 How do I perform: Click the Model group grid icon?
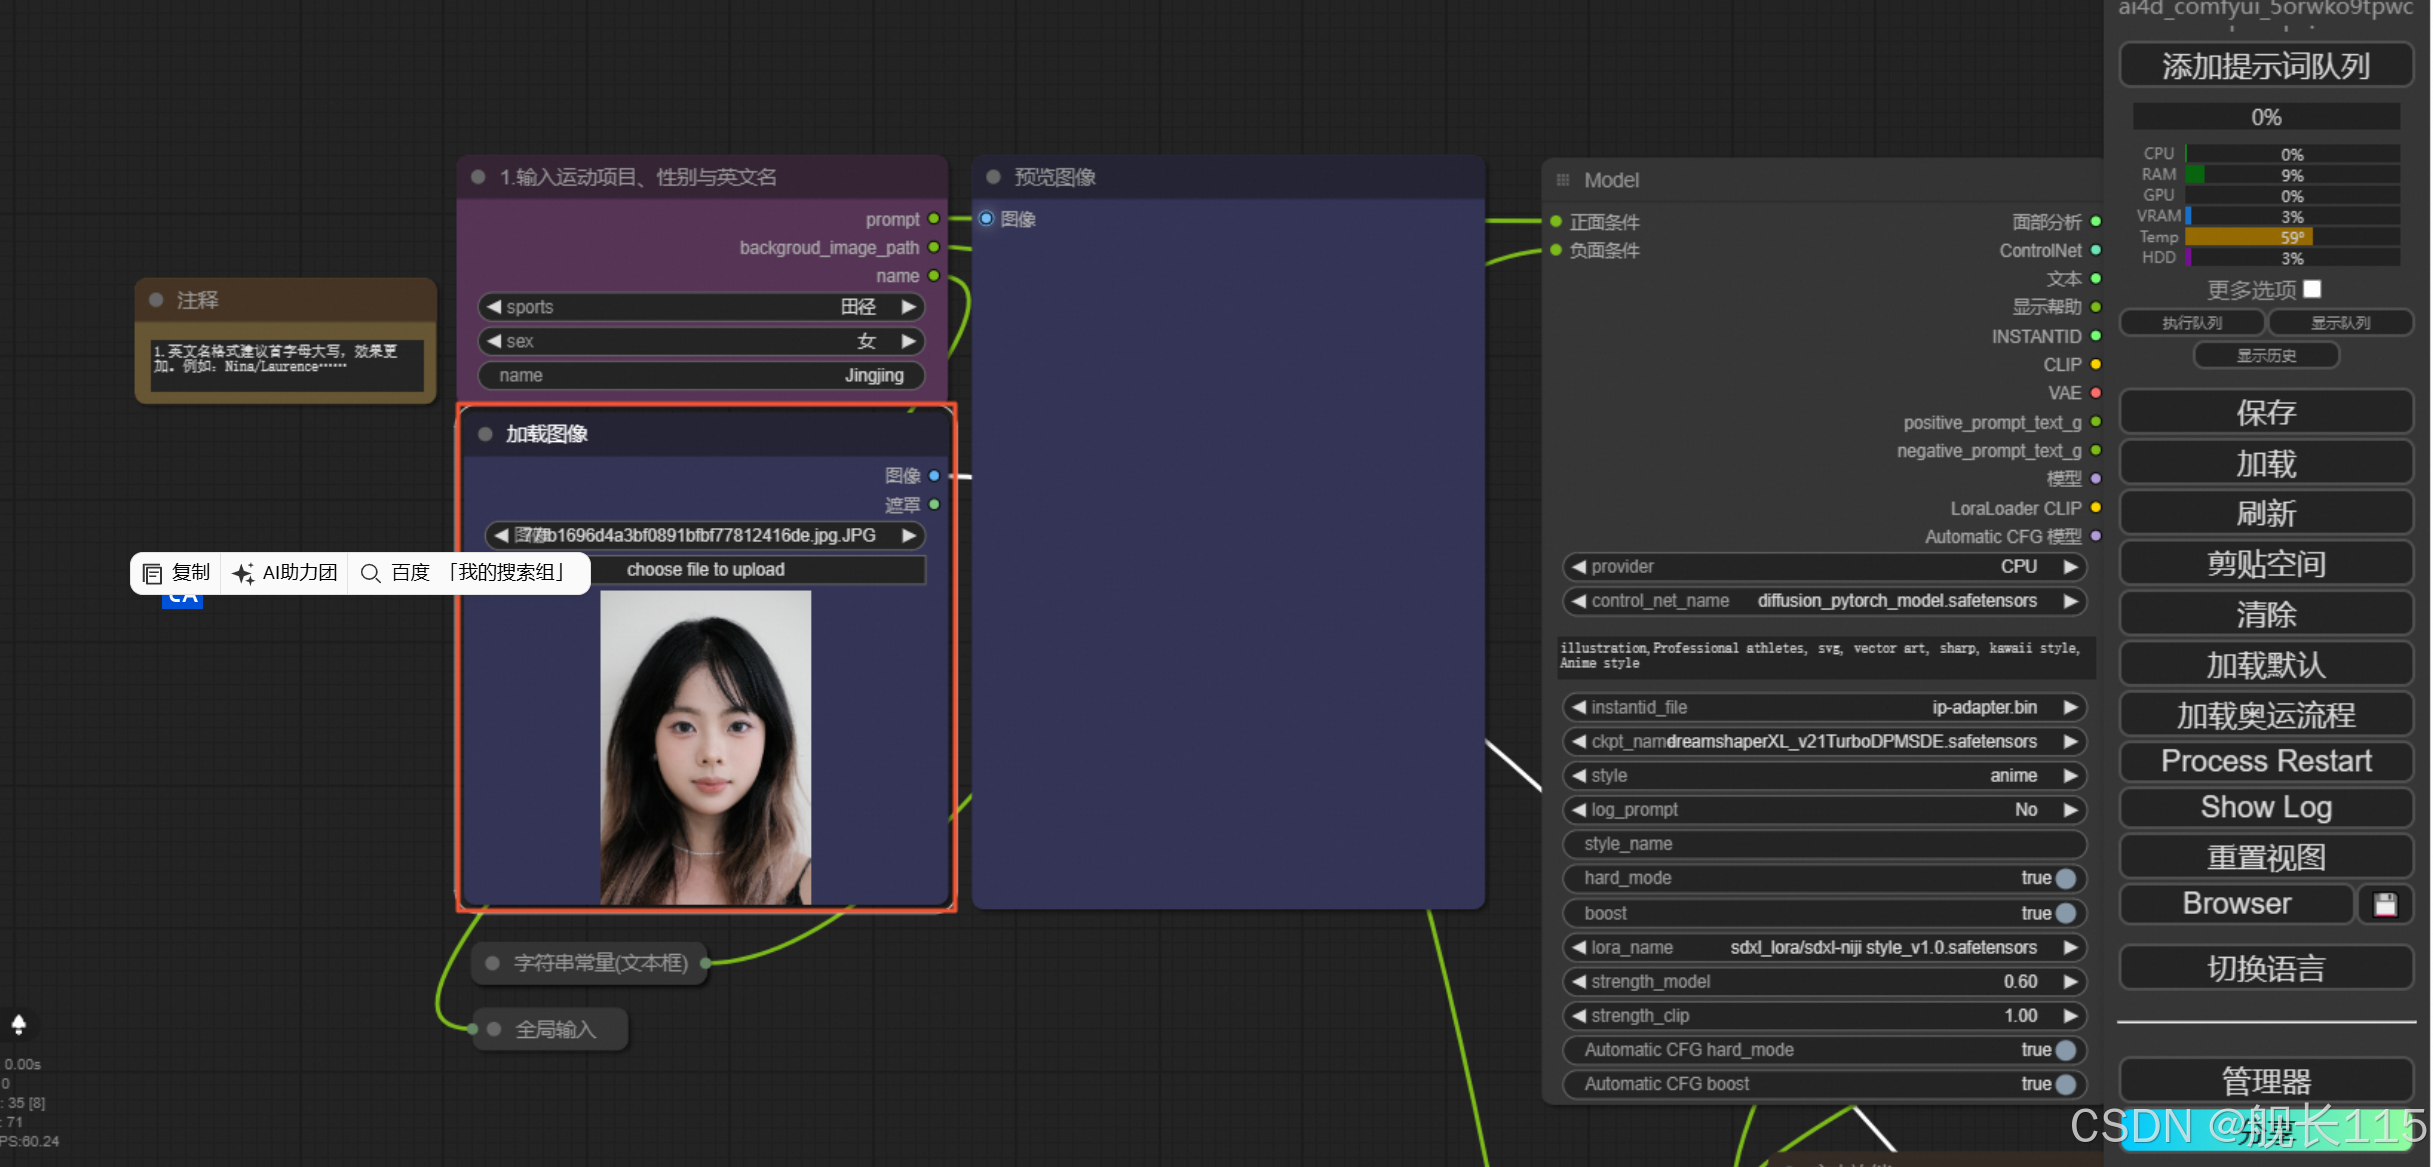point(1563,180)
